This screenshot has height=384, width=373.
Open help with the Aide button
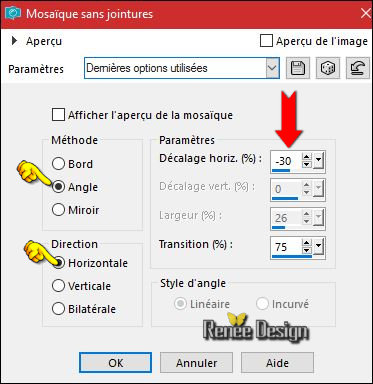tap(277, 363)
